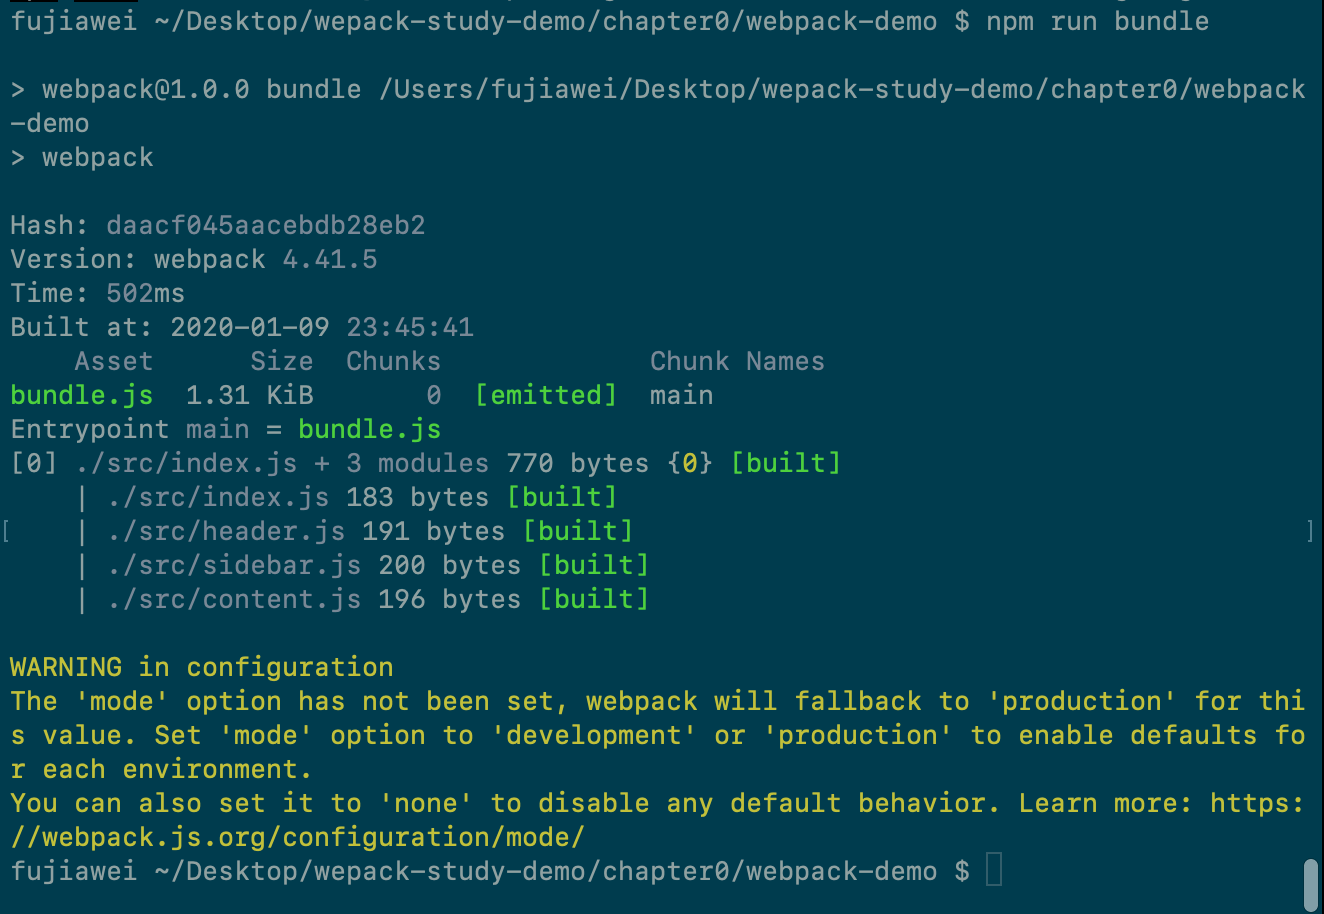The image size is (1324, 914).
Task: Click the 'npm run bundle' command text
Action: point(1097,21)
